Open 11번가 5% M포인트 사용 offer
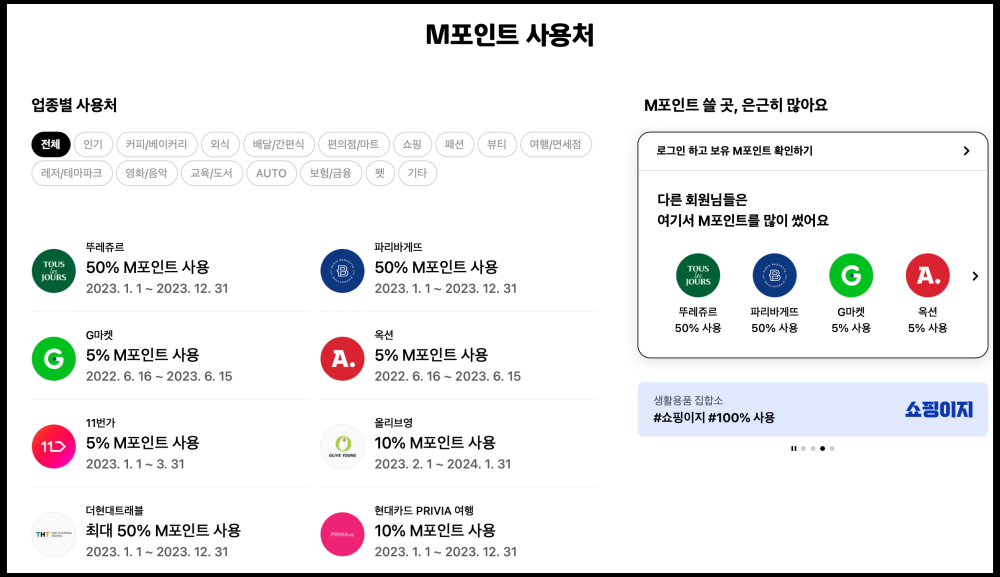The width and height of the screenshot is (1000, 577). click(x=170, y=444)
